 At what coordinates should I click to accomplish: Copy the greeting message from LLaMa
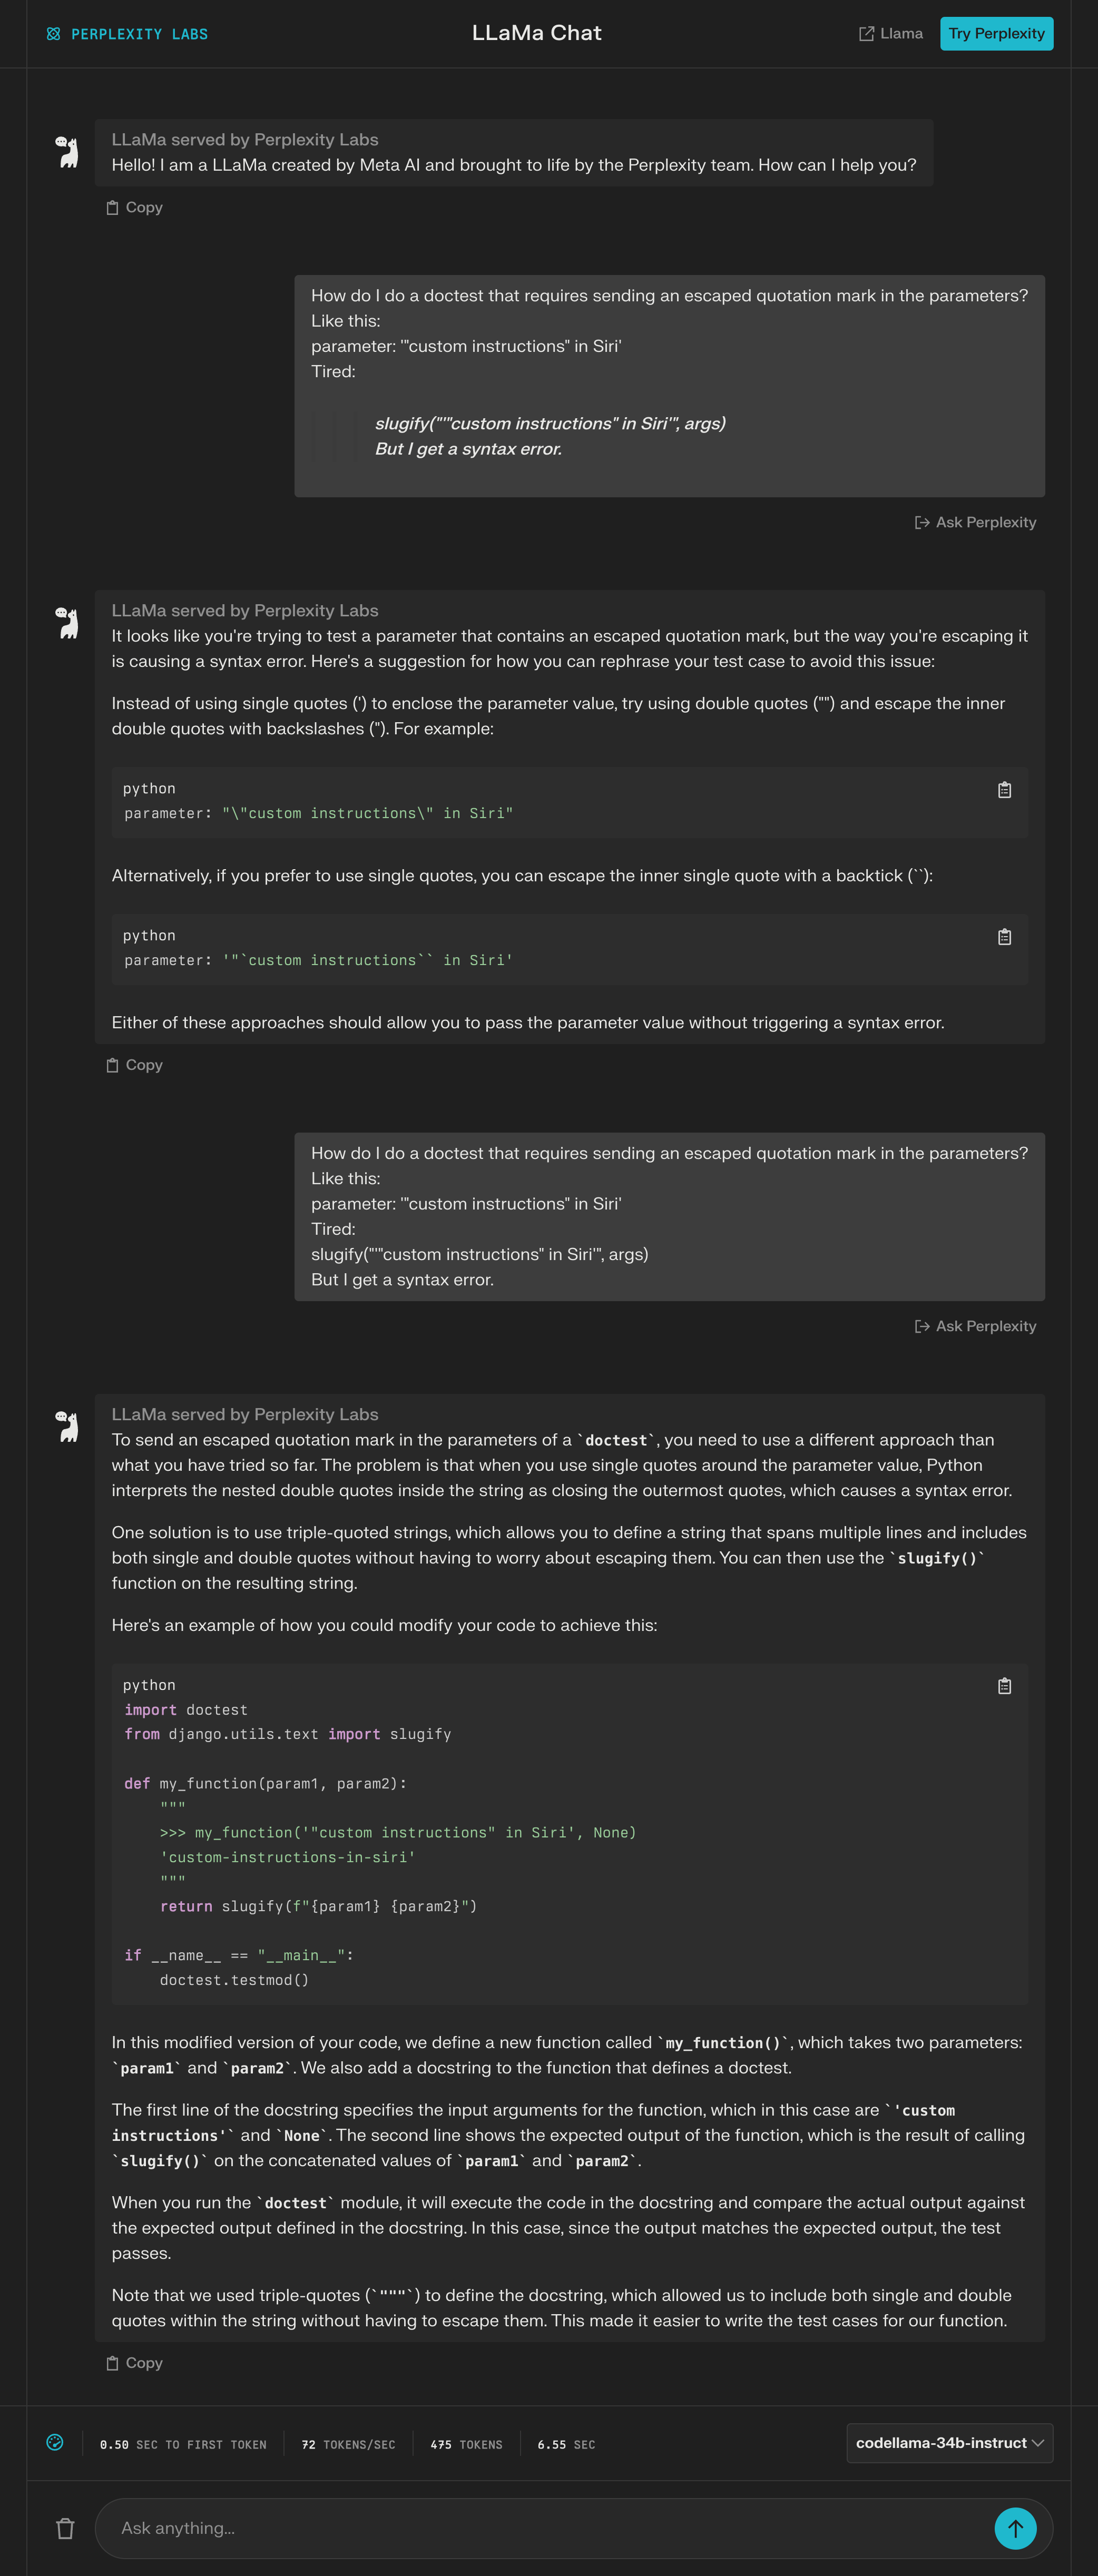(x=135, y=208)
